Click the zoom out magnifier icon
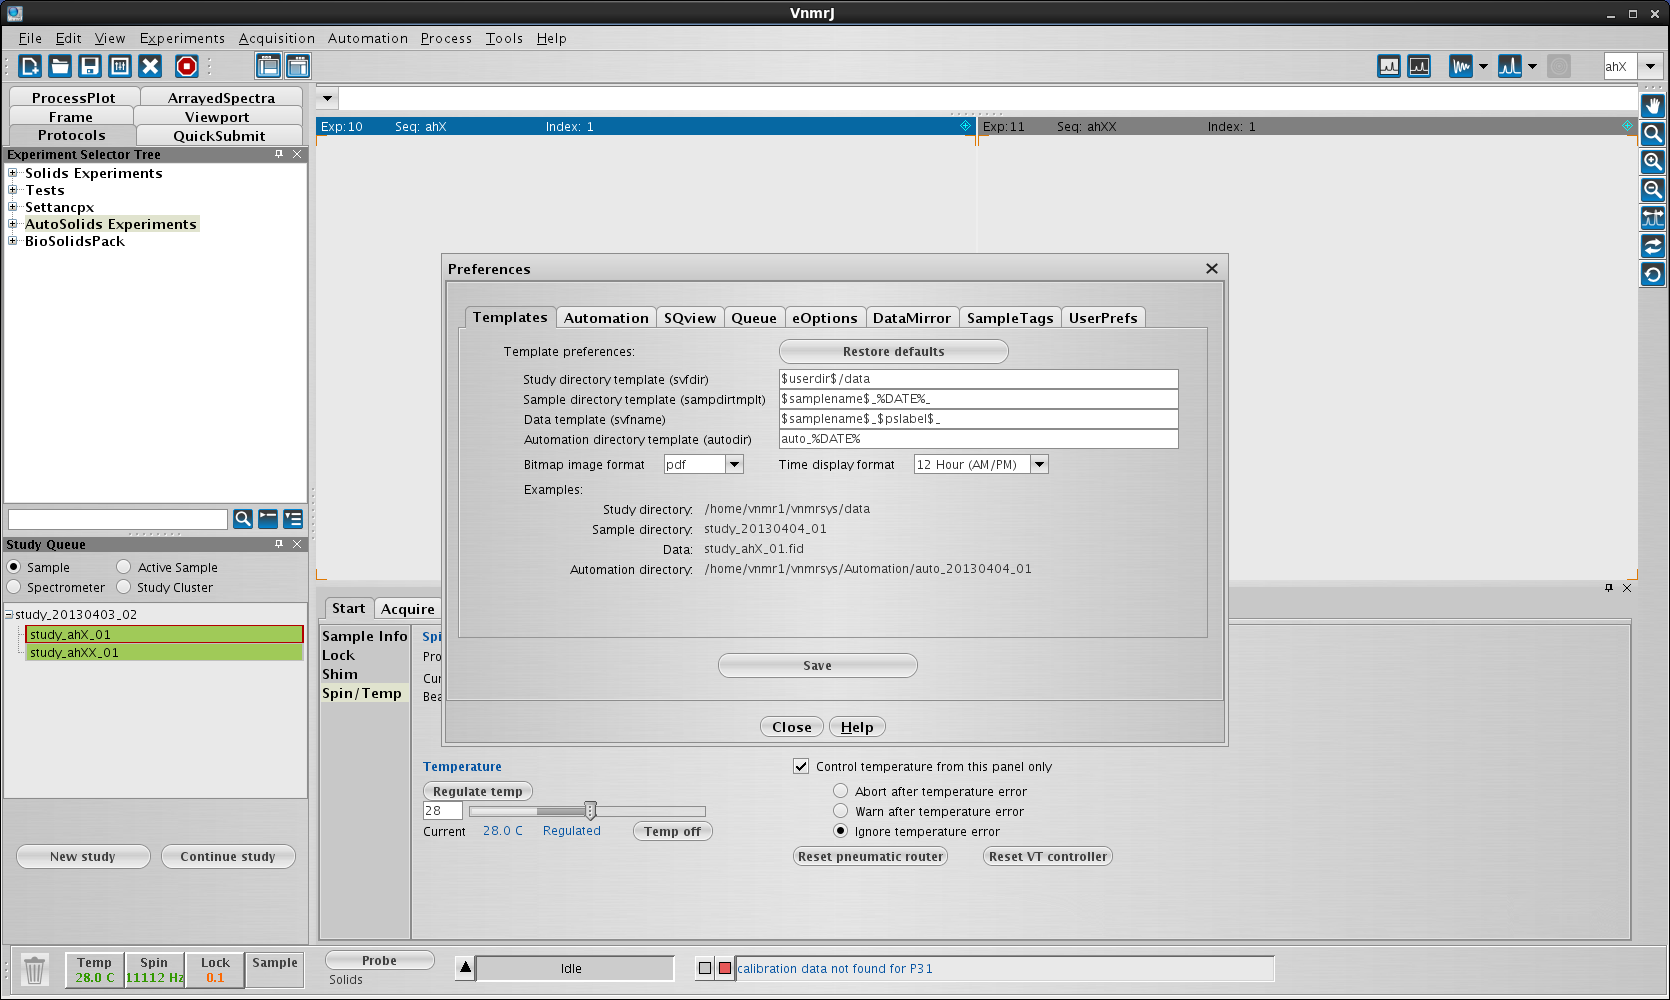The image size is (1670, 1000). pyautogui.click(x=1653, y=190)
